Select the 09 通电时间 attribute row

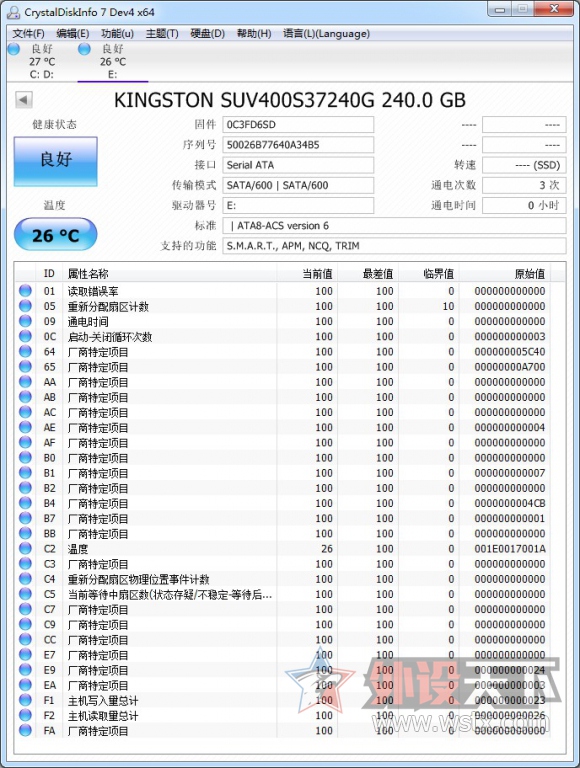(x=290, y=321)
